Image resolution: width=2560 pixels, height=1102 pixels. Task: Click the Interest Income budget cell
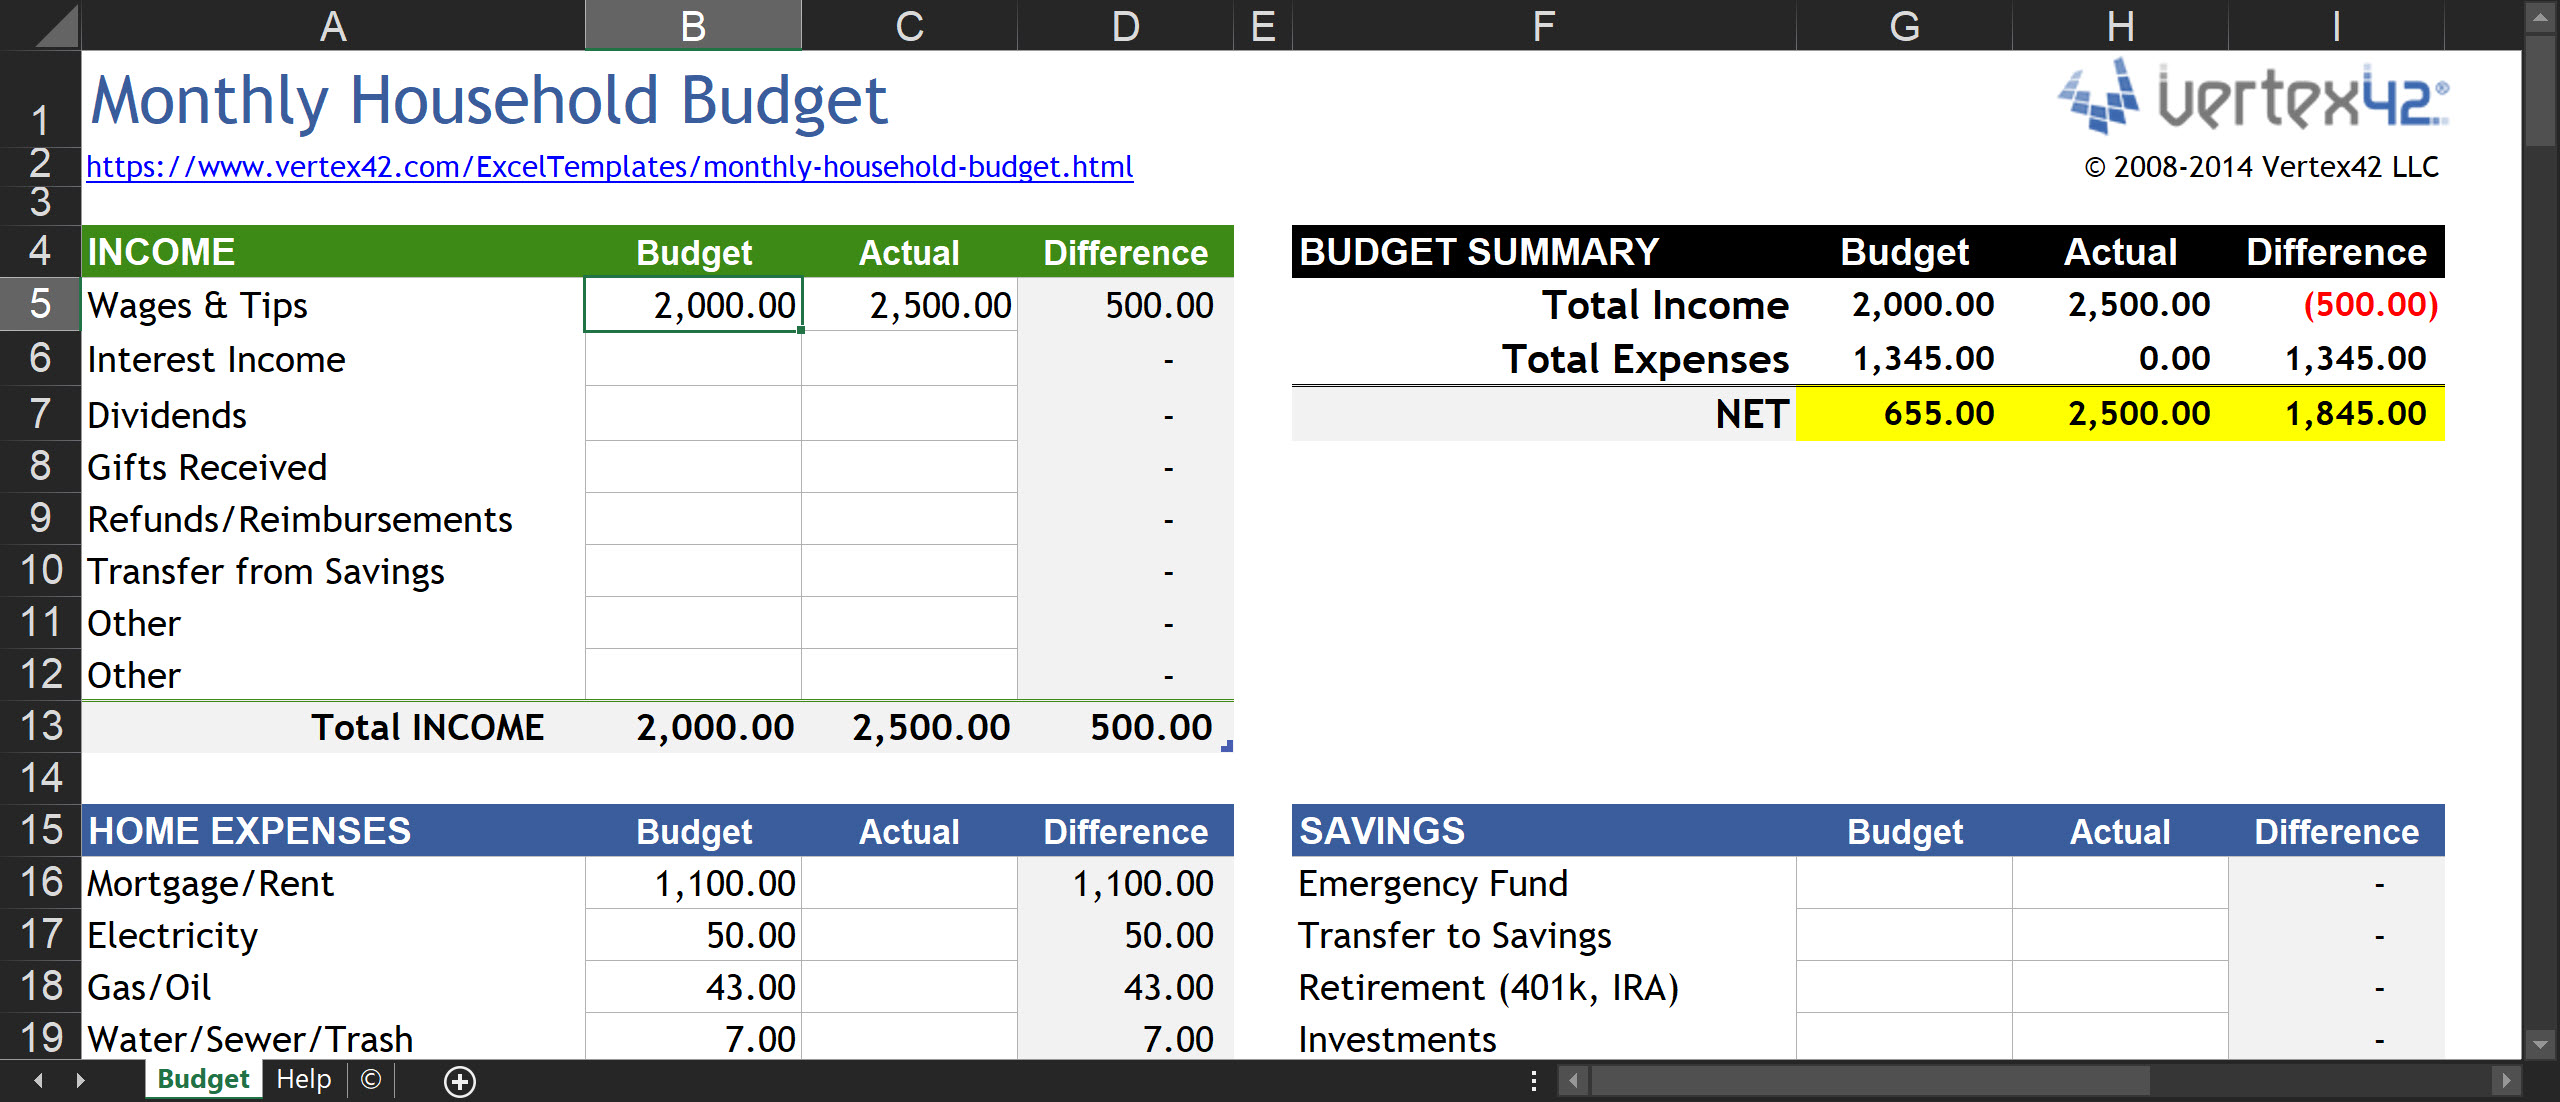point(693,359)
